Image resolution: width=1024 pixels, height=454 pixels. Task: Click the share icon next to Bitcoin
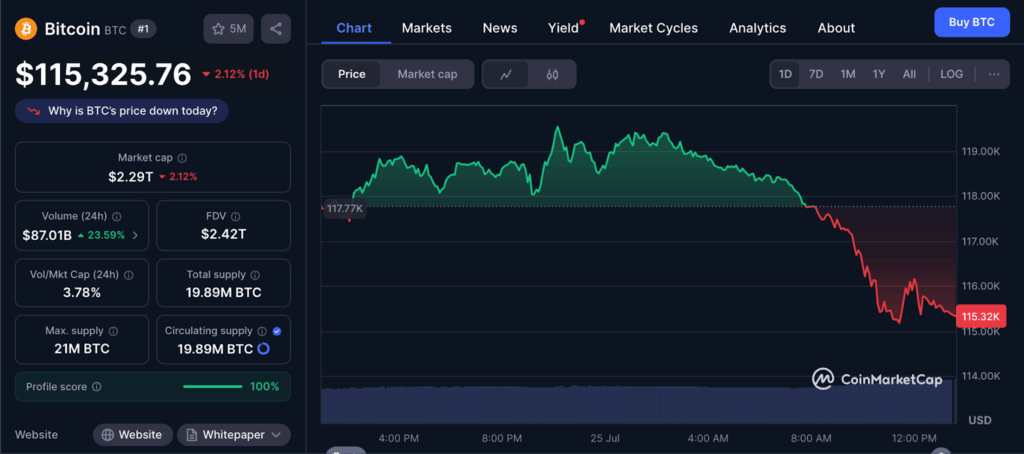click(x=275, y=29)
